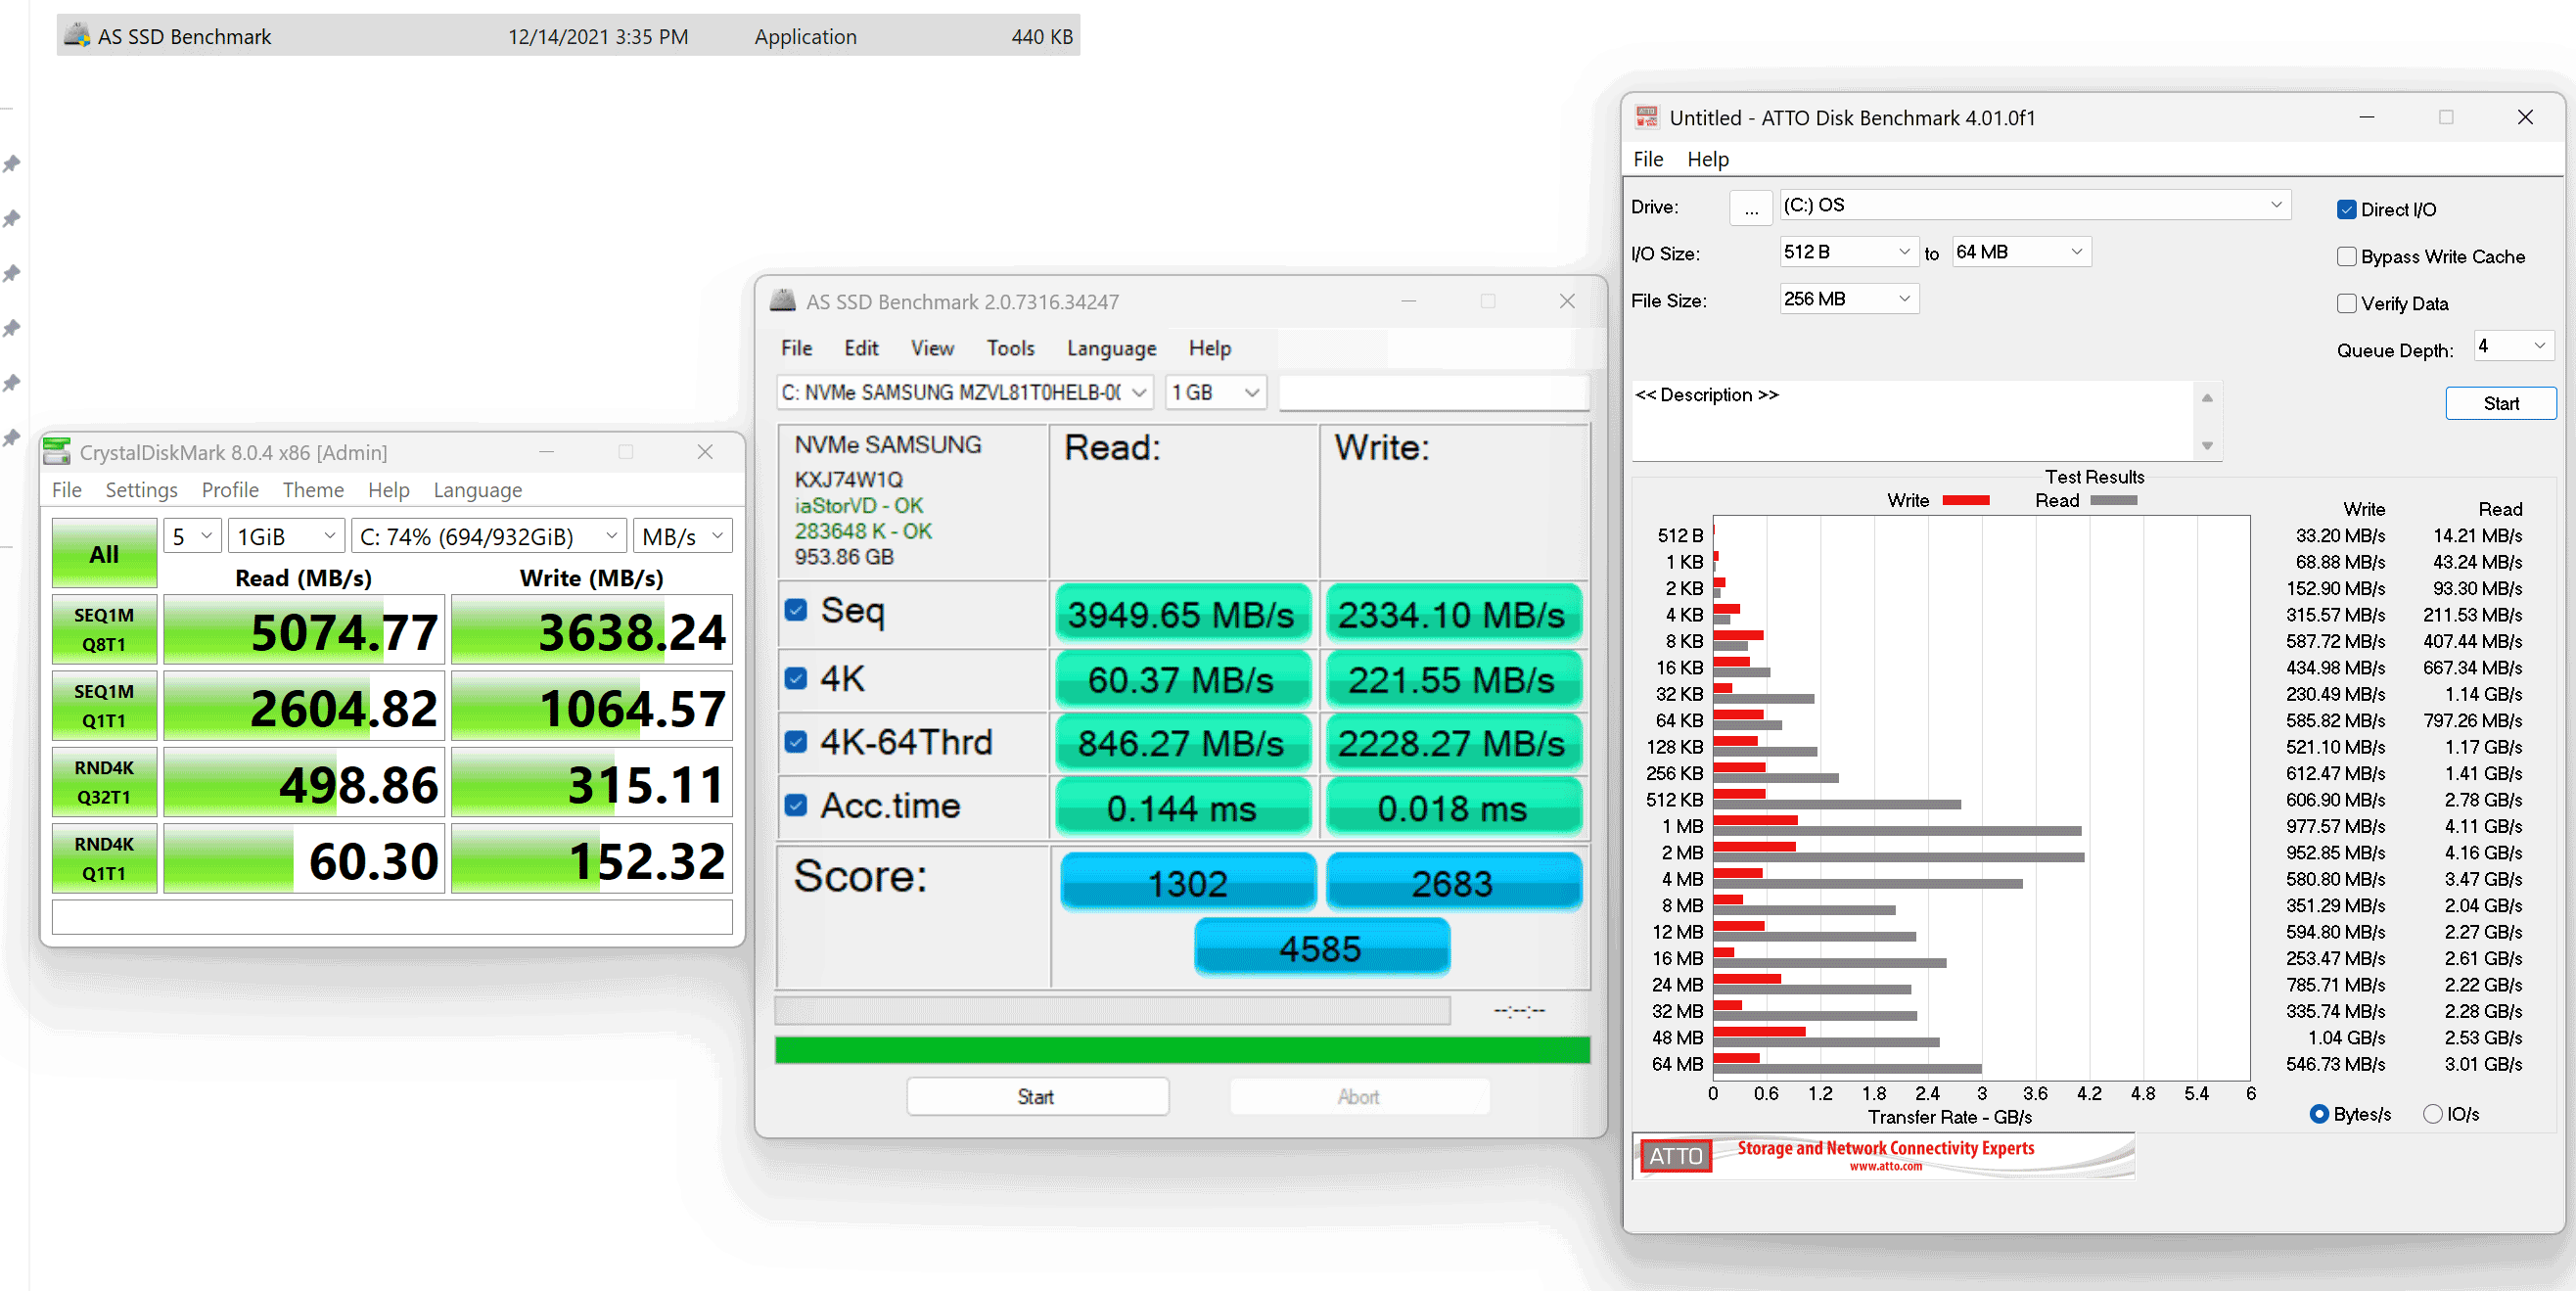This screenshot has width=2576, height=1291.
Task: Click the AS SSD Benchmark file icon in list
Action: click(77, 36)
